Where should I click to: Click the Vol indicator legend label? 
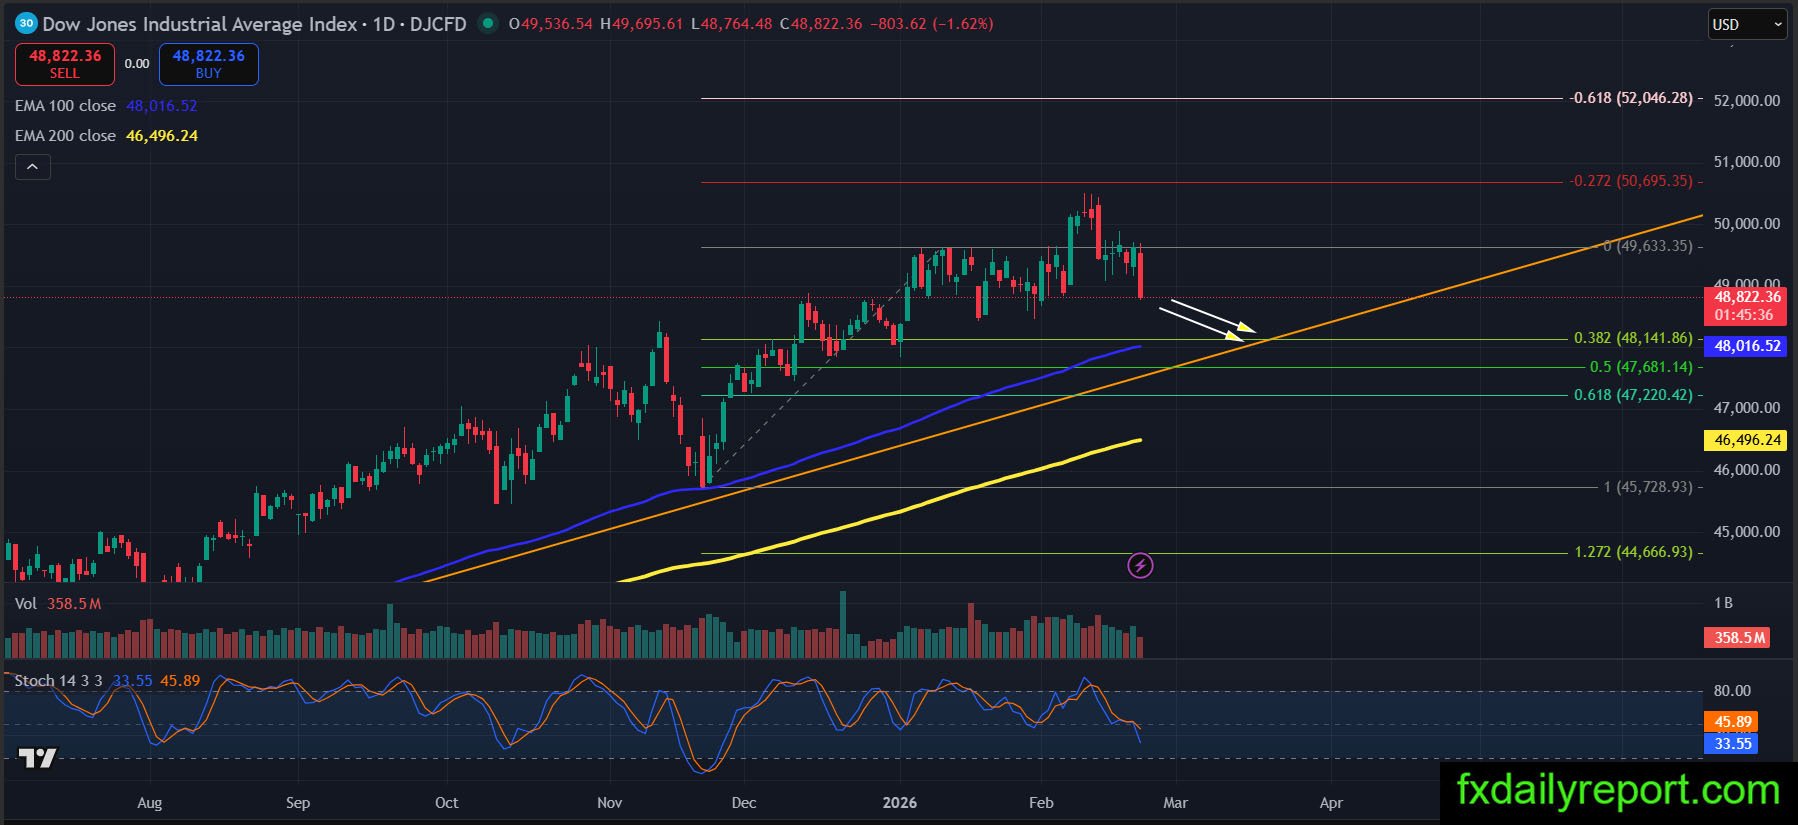pyautogui.click(x=26, y=604)
